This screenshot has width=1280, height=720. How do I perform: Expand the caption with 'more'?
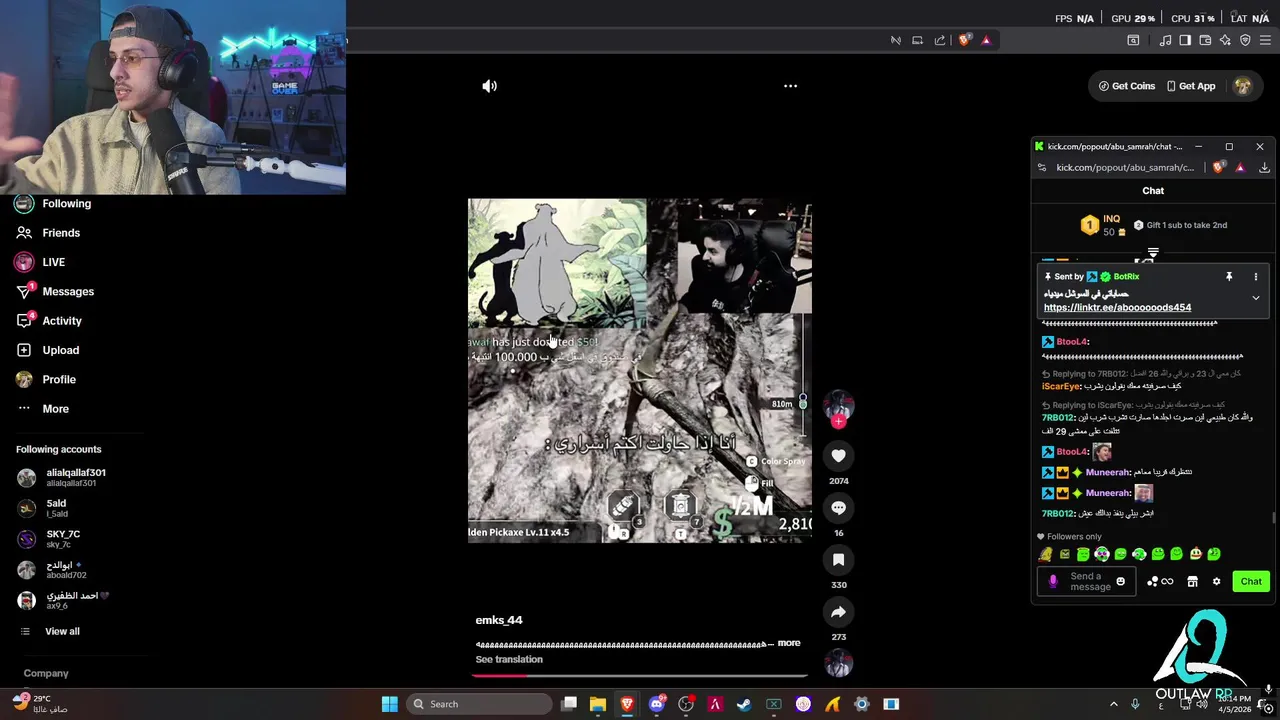pyautogui.click(x=789, y=643)
